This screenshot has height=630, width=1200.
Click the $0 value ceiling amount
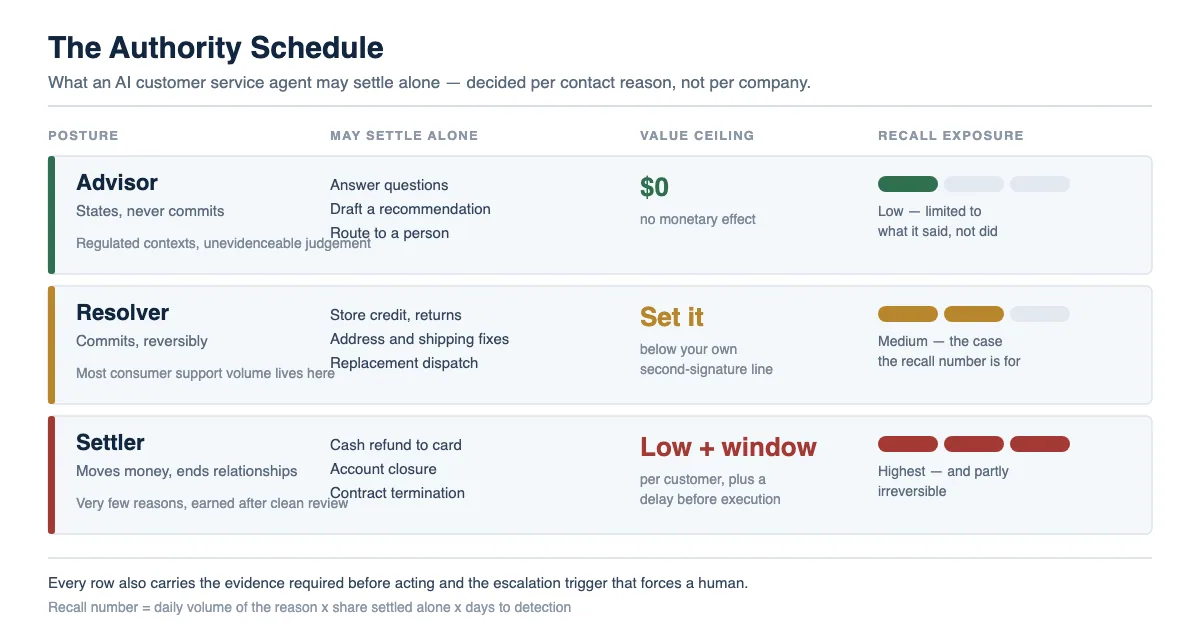(x=655, y=187)
